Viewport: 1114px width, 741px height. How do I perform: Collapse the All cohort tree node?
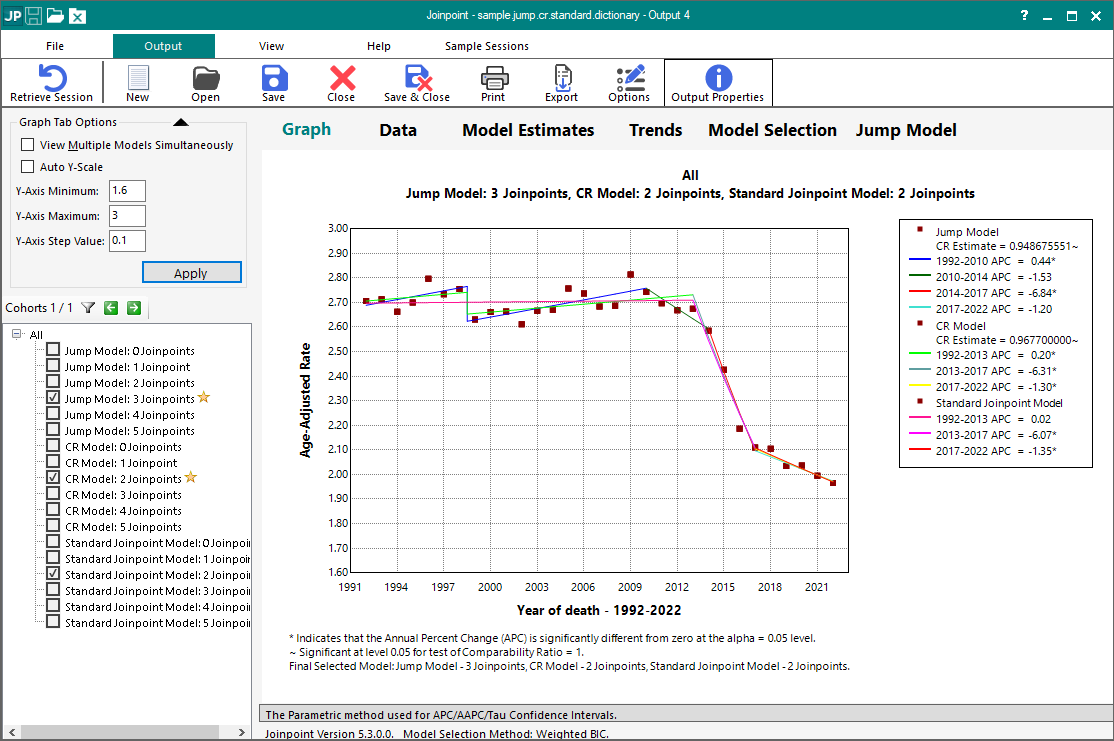[17, 335]
